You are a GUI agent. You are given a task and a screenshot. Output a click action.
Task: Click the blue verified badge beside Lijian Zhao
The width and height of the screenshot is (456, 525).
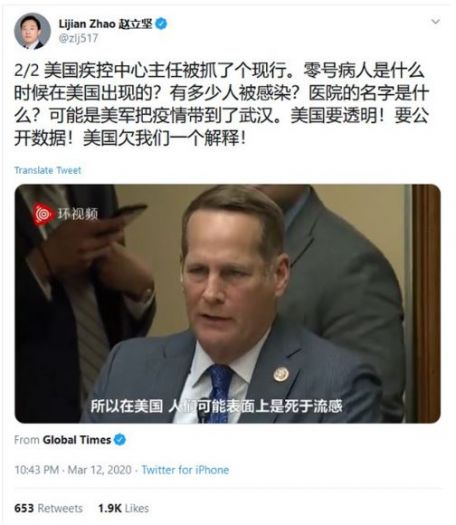click(161, 24)
